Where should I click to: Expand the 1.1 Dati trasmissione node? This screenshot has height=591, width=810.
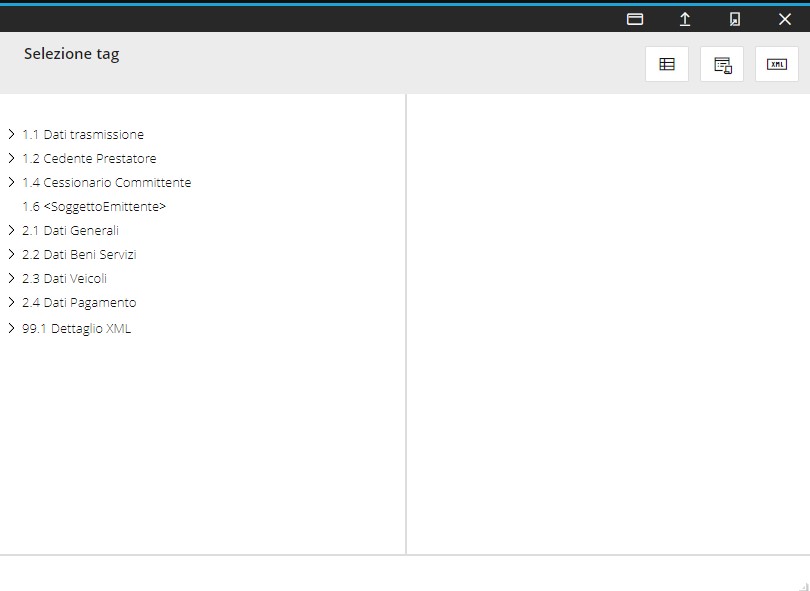[11, 134]
